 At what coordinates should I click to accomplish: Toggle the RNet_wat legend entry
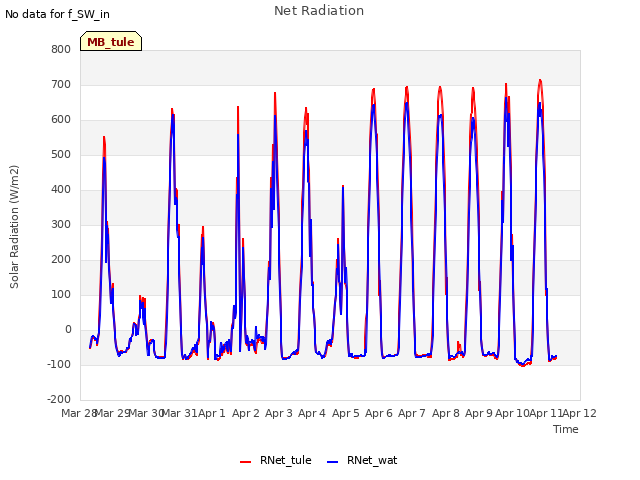362,460
